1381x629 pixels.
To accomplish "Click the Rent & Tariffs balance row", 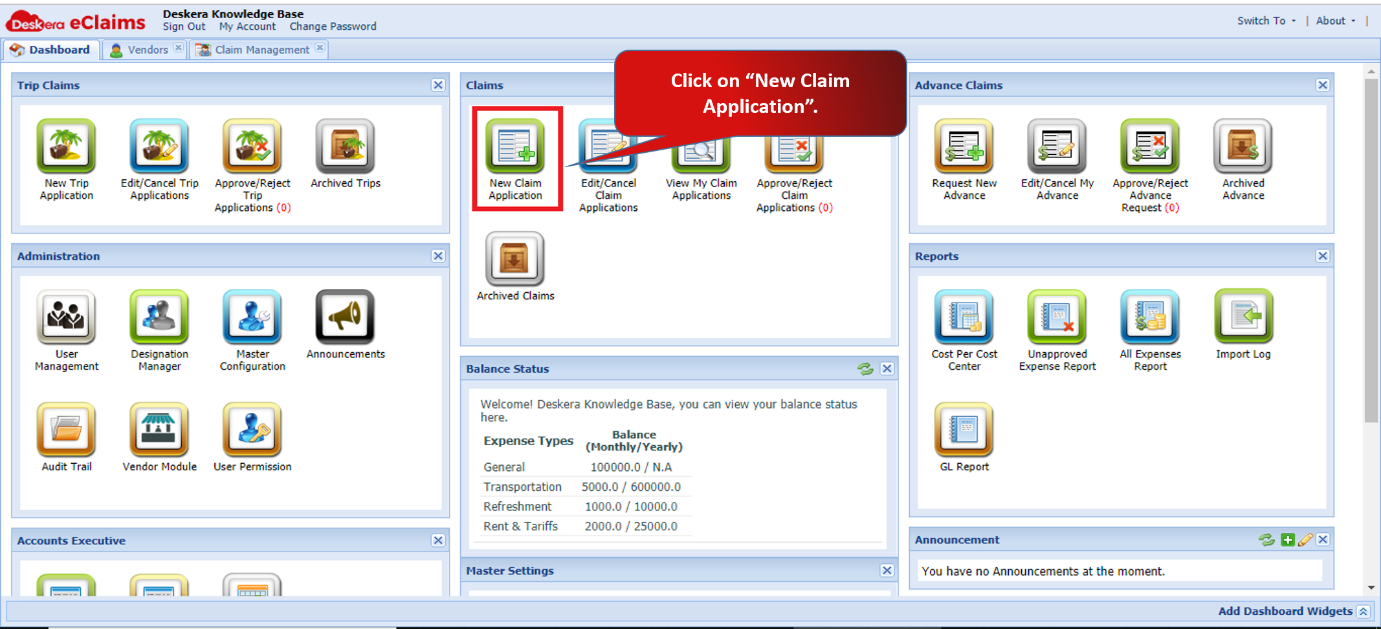I will coord(584,527).
